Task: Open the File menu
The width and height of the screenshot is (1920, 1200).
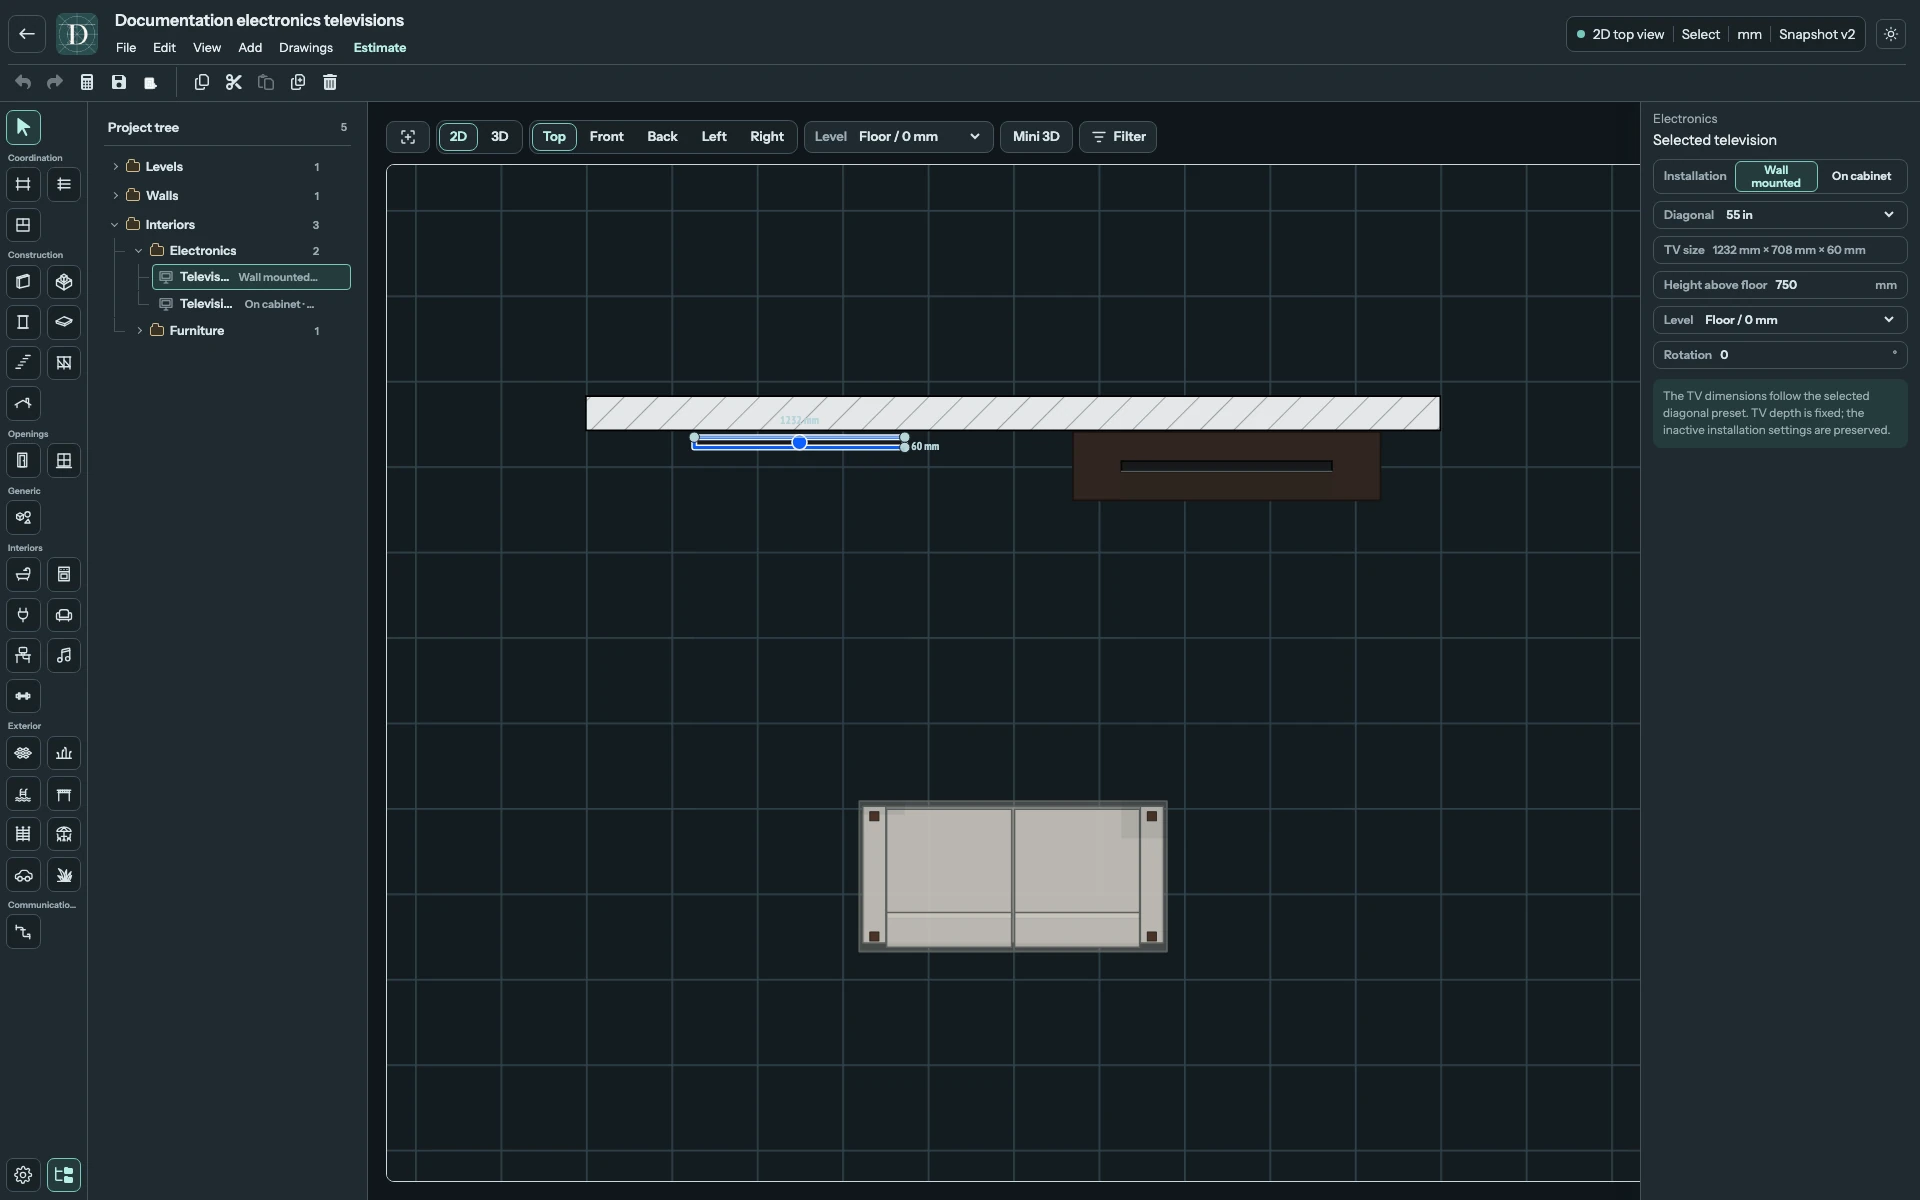Action: (x=126, y=48)
